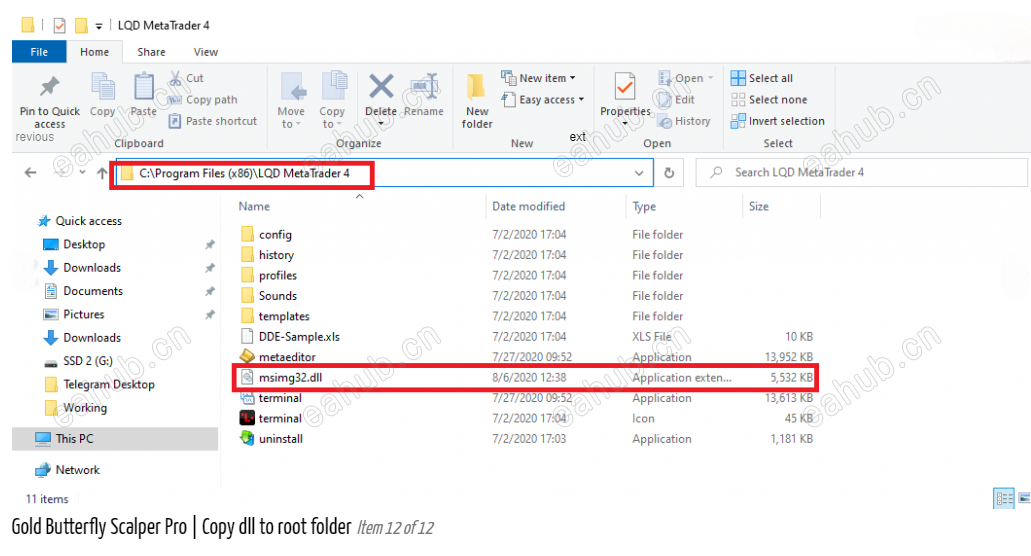Select SSD 2 (G:) drive
This screenshot has height=556, width=1031.
(78, 361)
